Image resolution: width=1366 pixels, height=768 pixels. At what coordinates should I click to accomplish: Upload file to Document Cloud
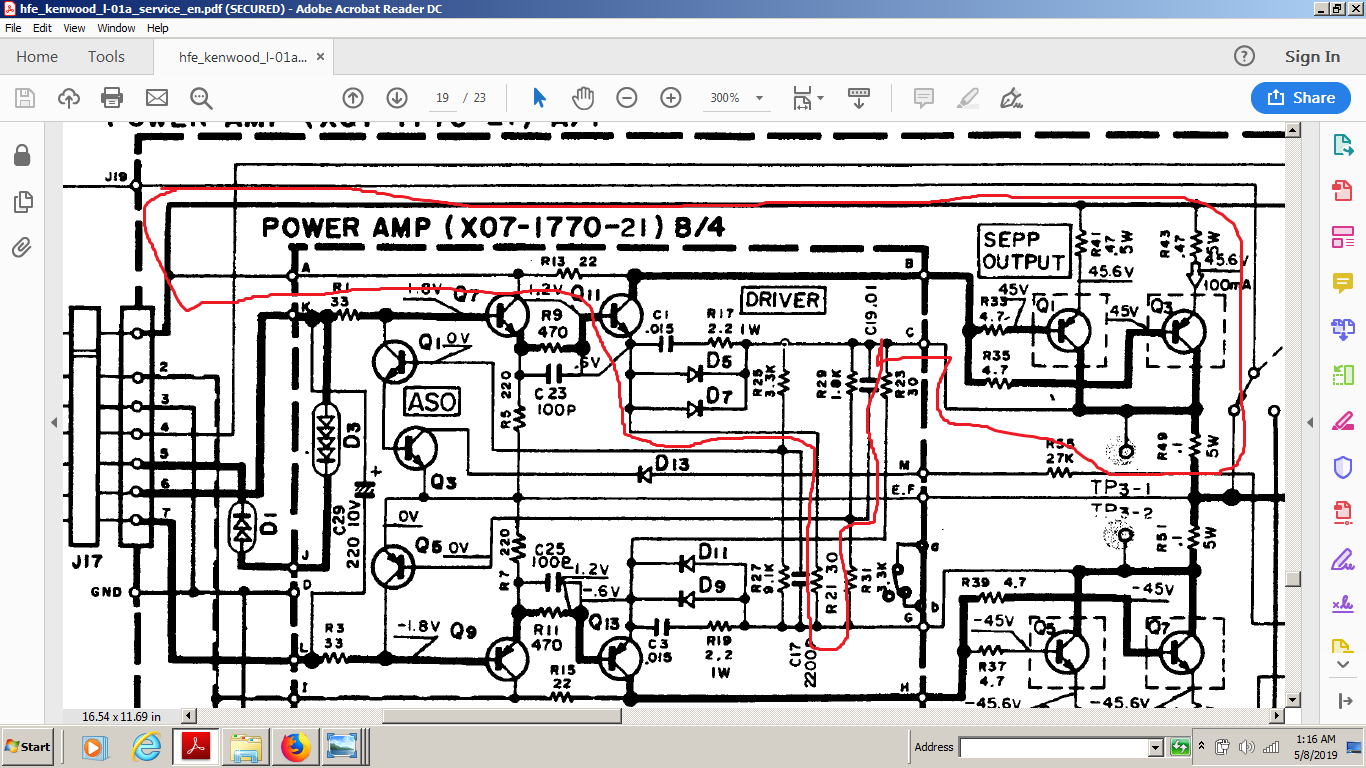(69, 98)
